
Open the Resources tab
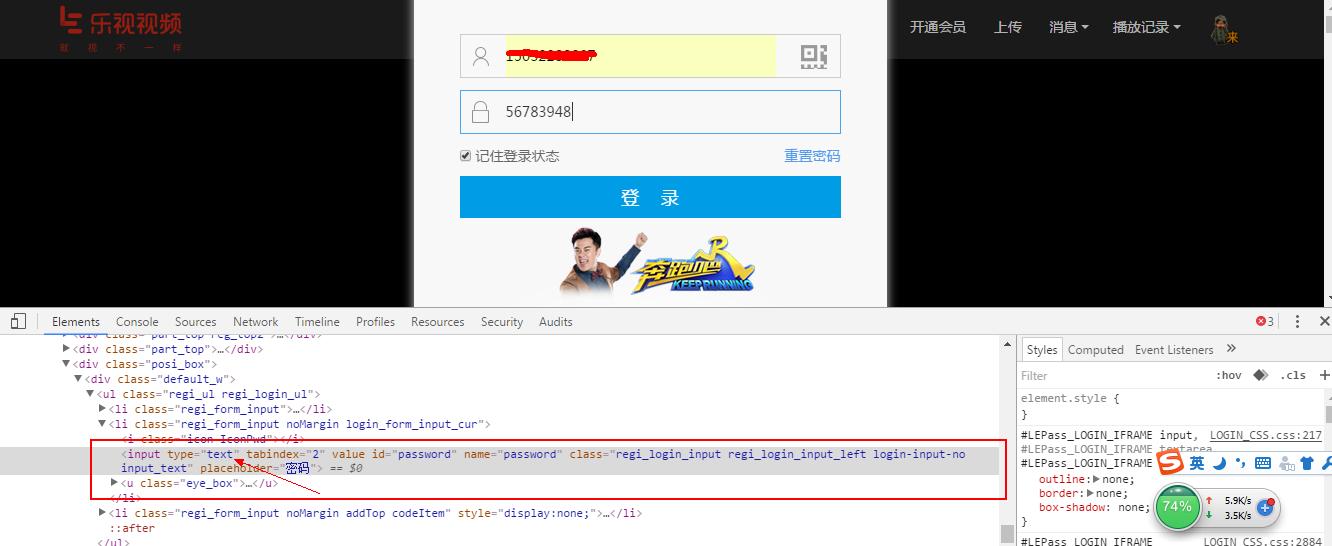tap(437, 321)
